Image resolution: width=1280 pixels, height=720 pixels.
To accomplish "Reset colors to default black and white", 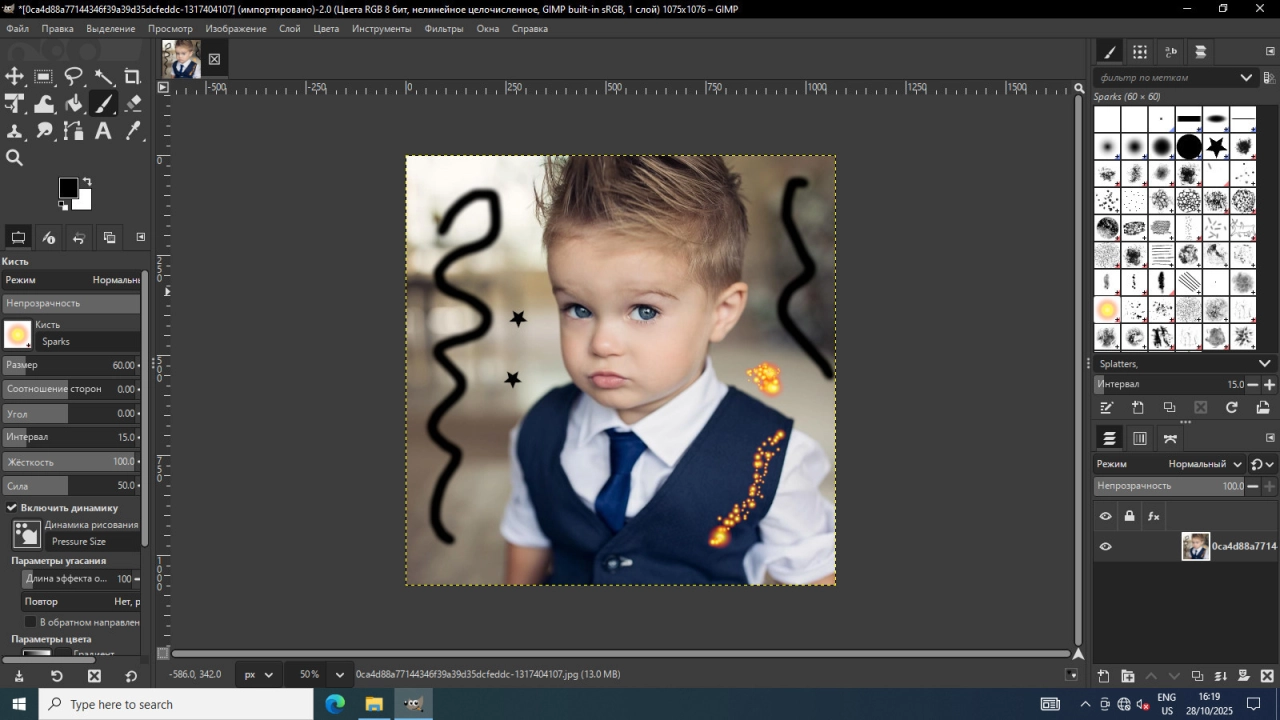I will click(x=63, y=206).
